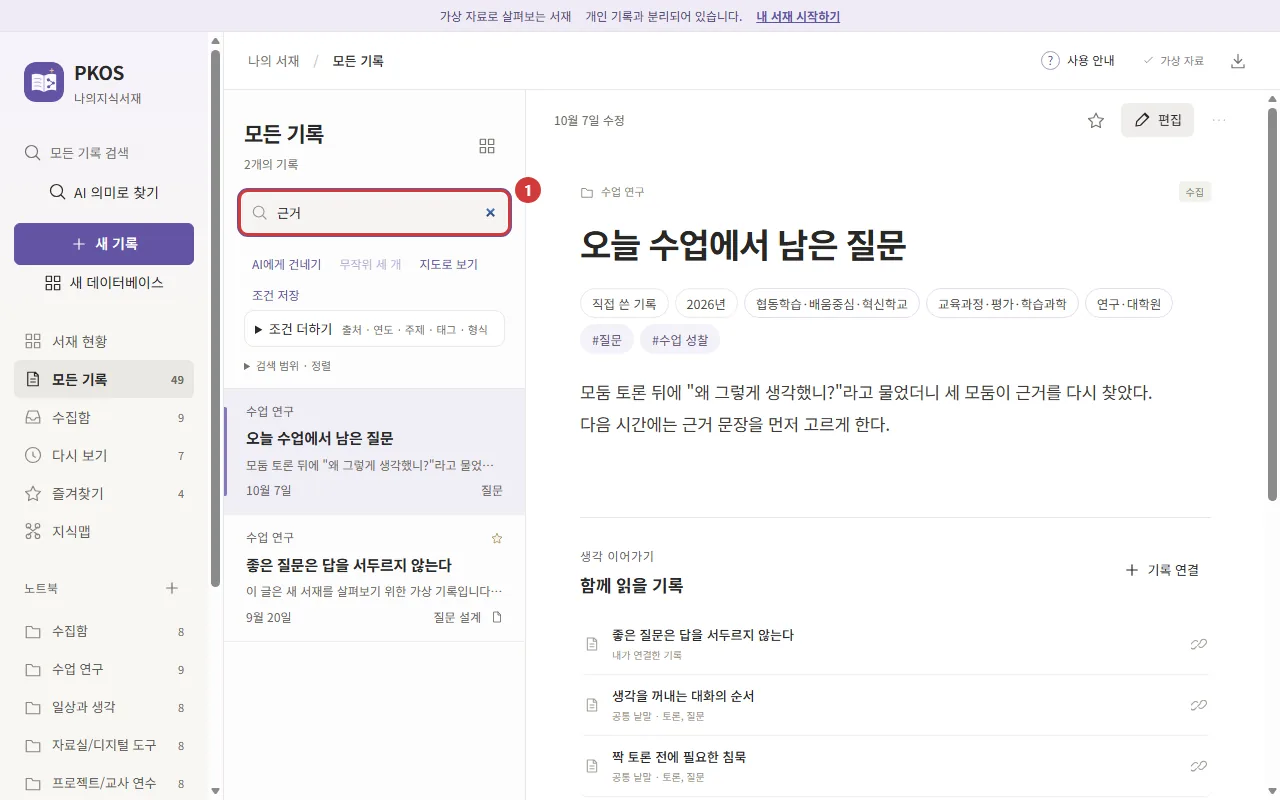Click AI에게 건네기 link
1280x800 pixels.
pos(286,264)
